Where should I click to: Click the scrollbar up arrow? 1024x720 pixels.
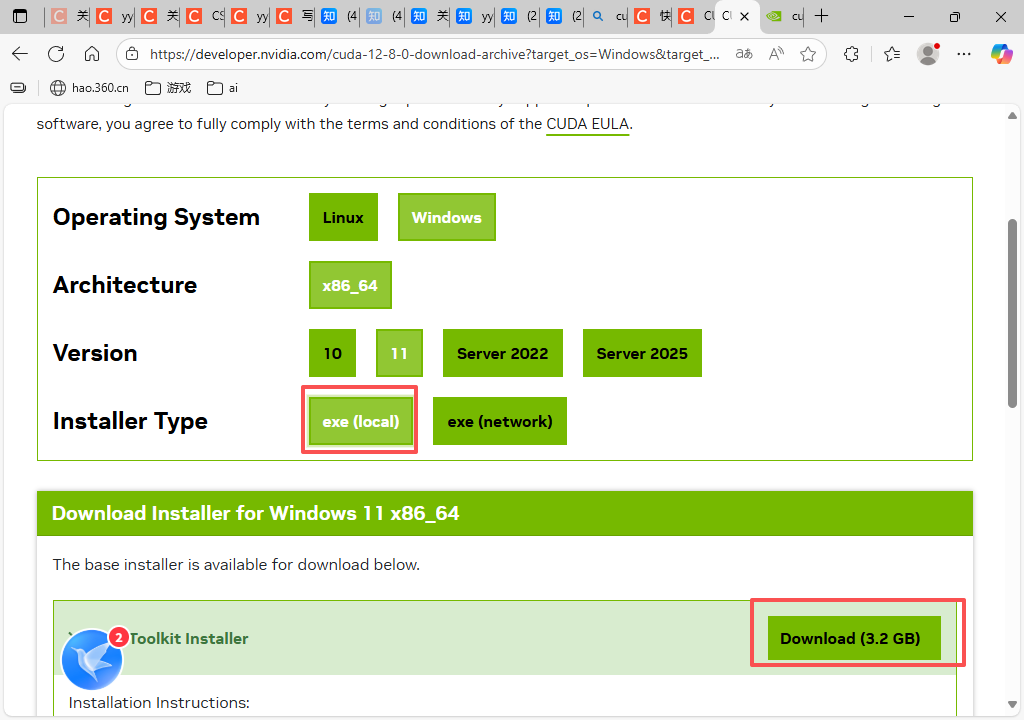[x=1012, y=116]
